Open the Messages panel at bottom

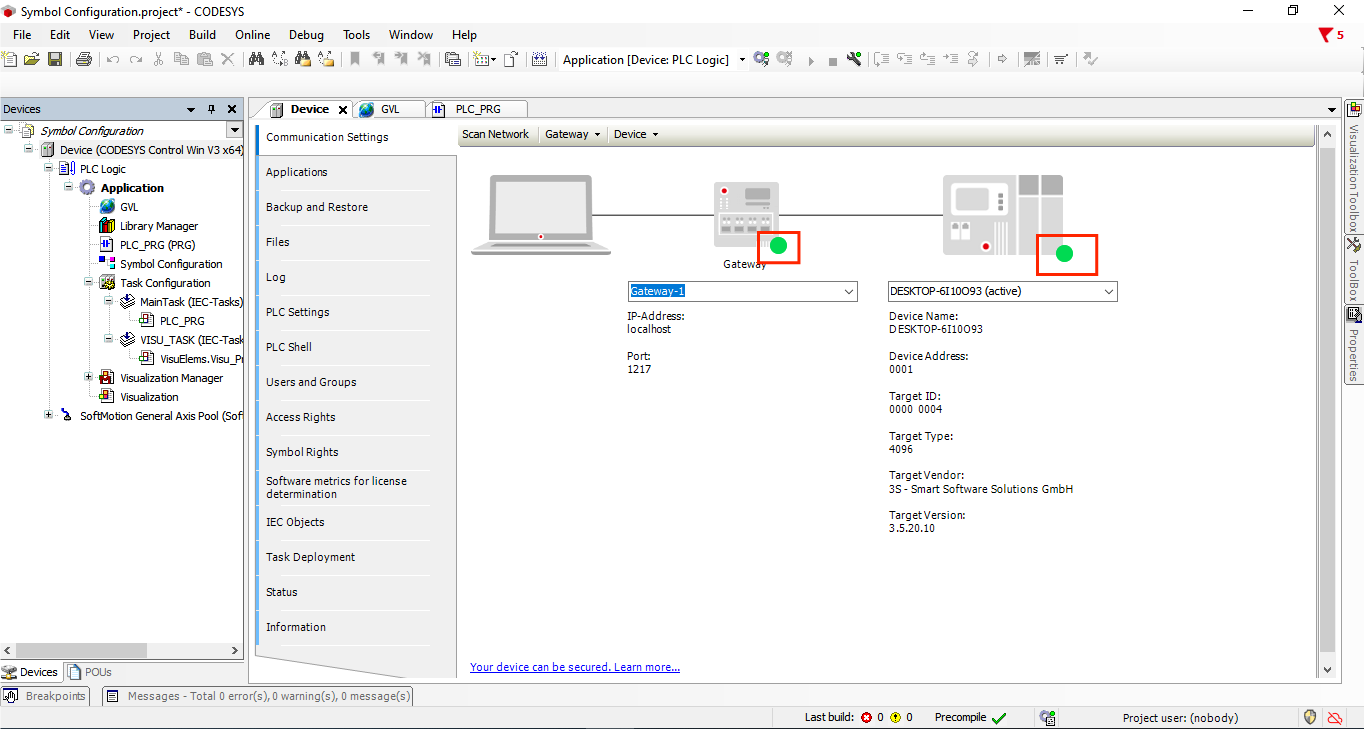pos(257,696)
